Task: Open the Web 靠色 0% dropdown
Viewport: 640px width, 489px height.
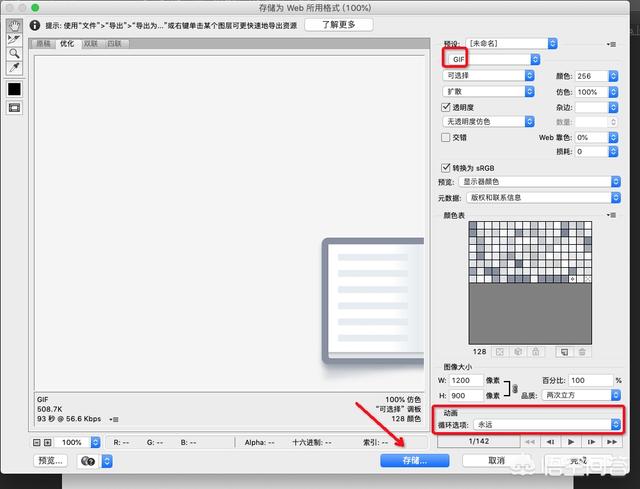Action: coord(597,138)
